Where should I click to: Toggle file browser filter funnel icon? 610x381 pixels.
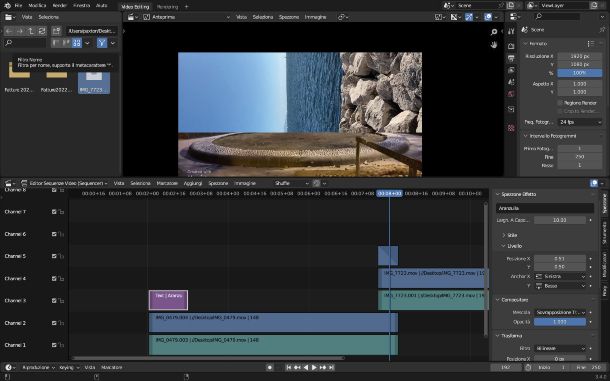[x=102, y=43]
